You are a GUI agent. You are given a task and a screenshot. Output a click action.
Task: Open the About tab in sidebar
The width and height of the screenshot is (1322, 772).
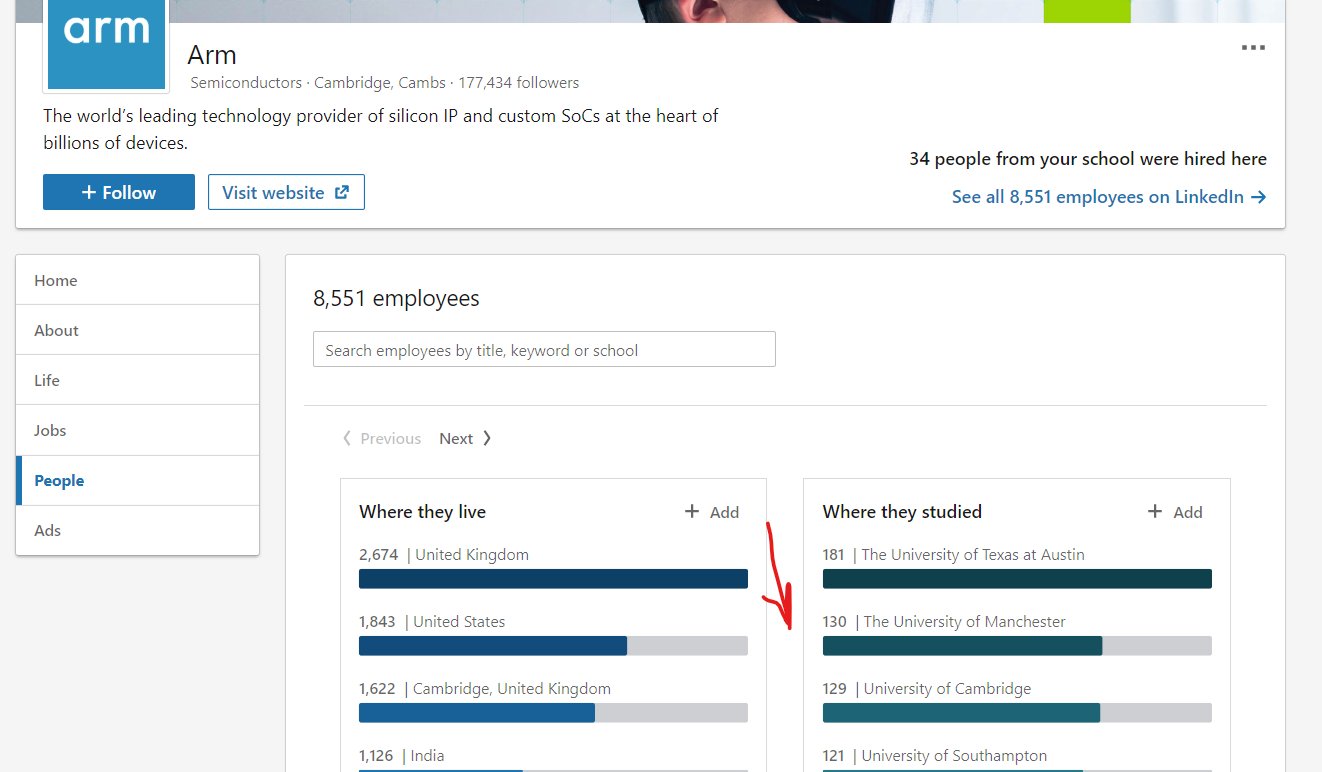(x=138, y=330)
